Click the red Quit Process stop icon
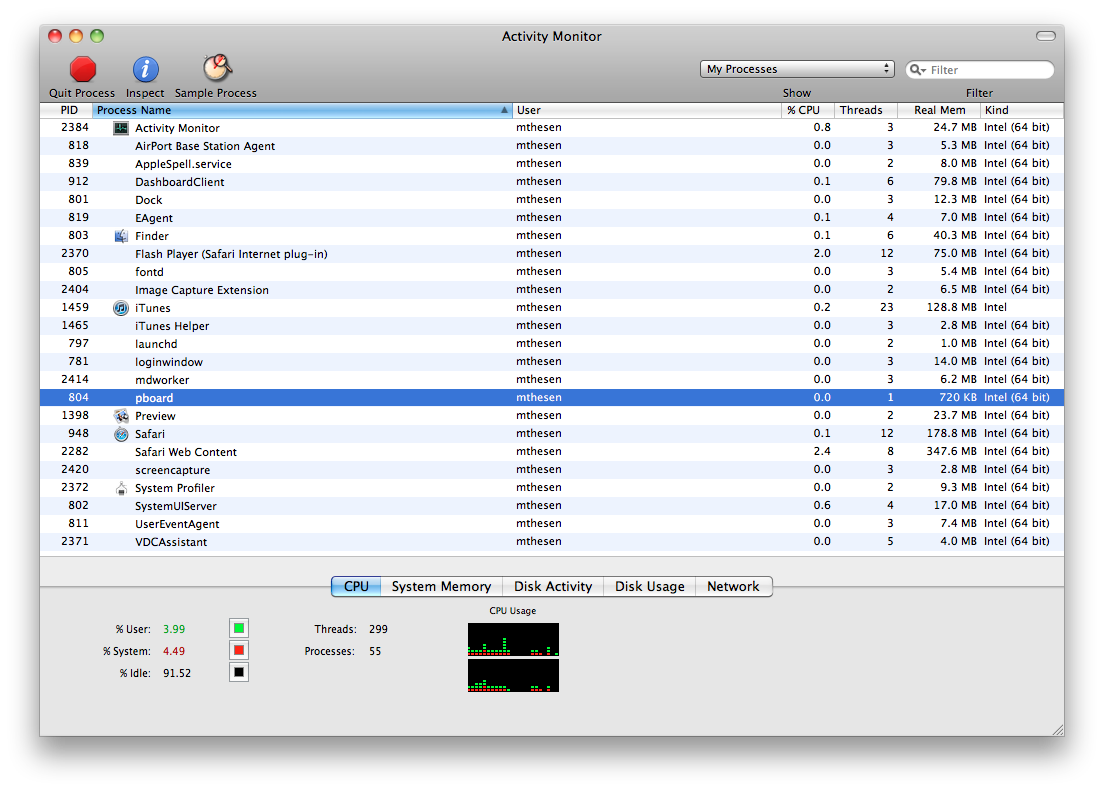1104x791 pixels. pos(82,69)
